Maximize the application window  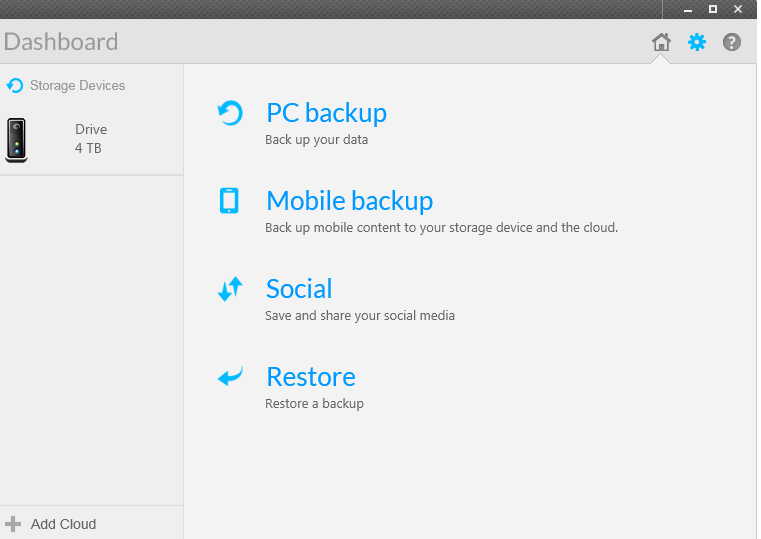coord(713,9)
